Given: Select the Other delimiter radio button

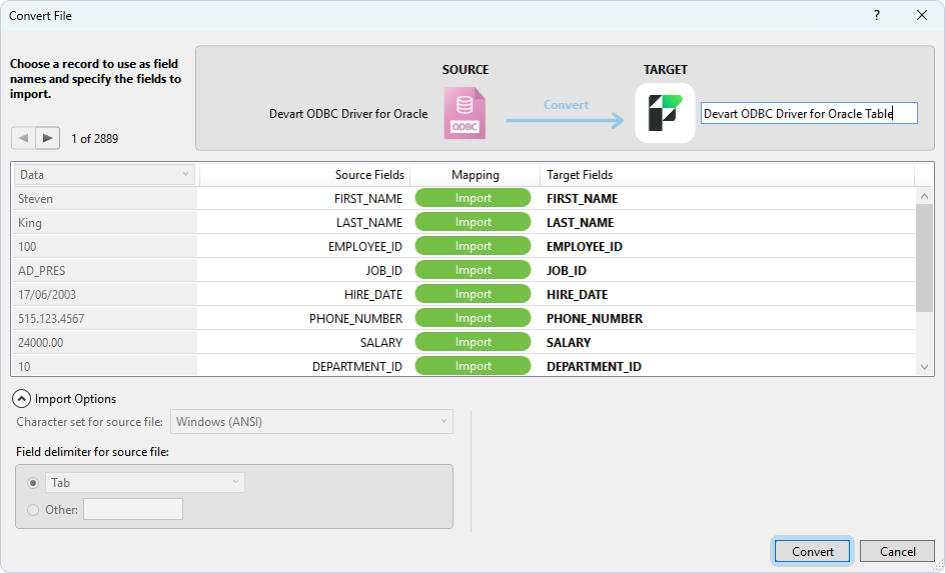Looking at the screenshot, I should tap(33, 510).
